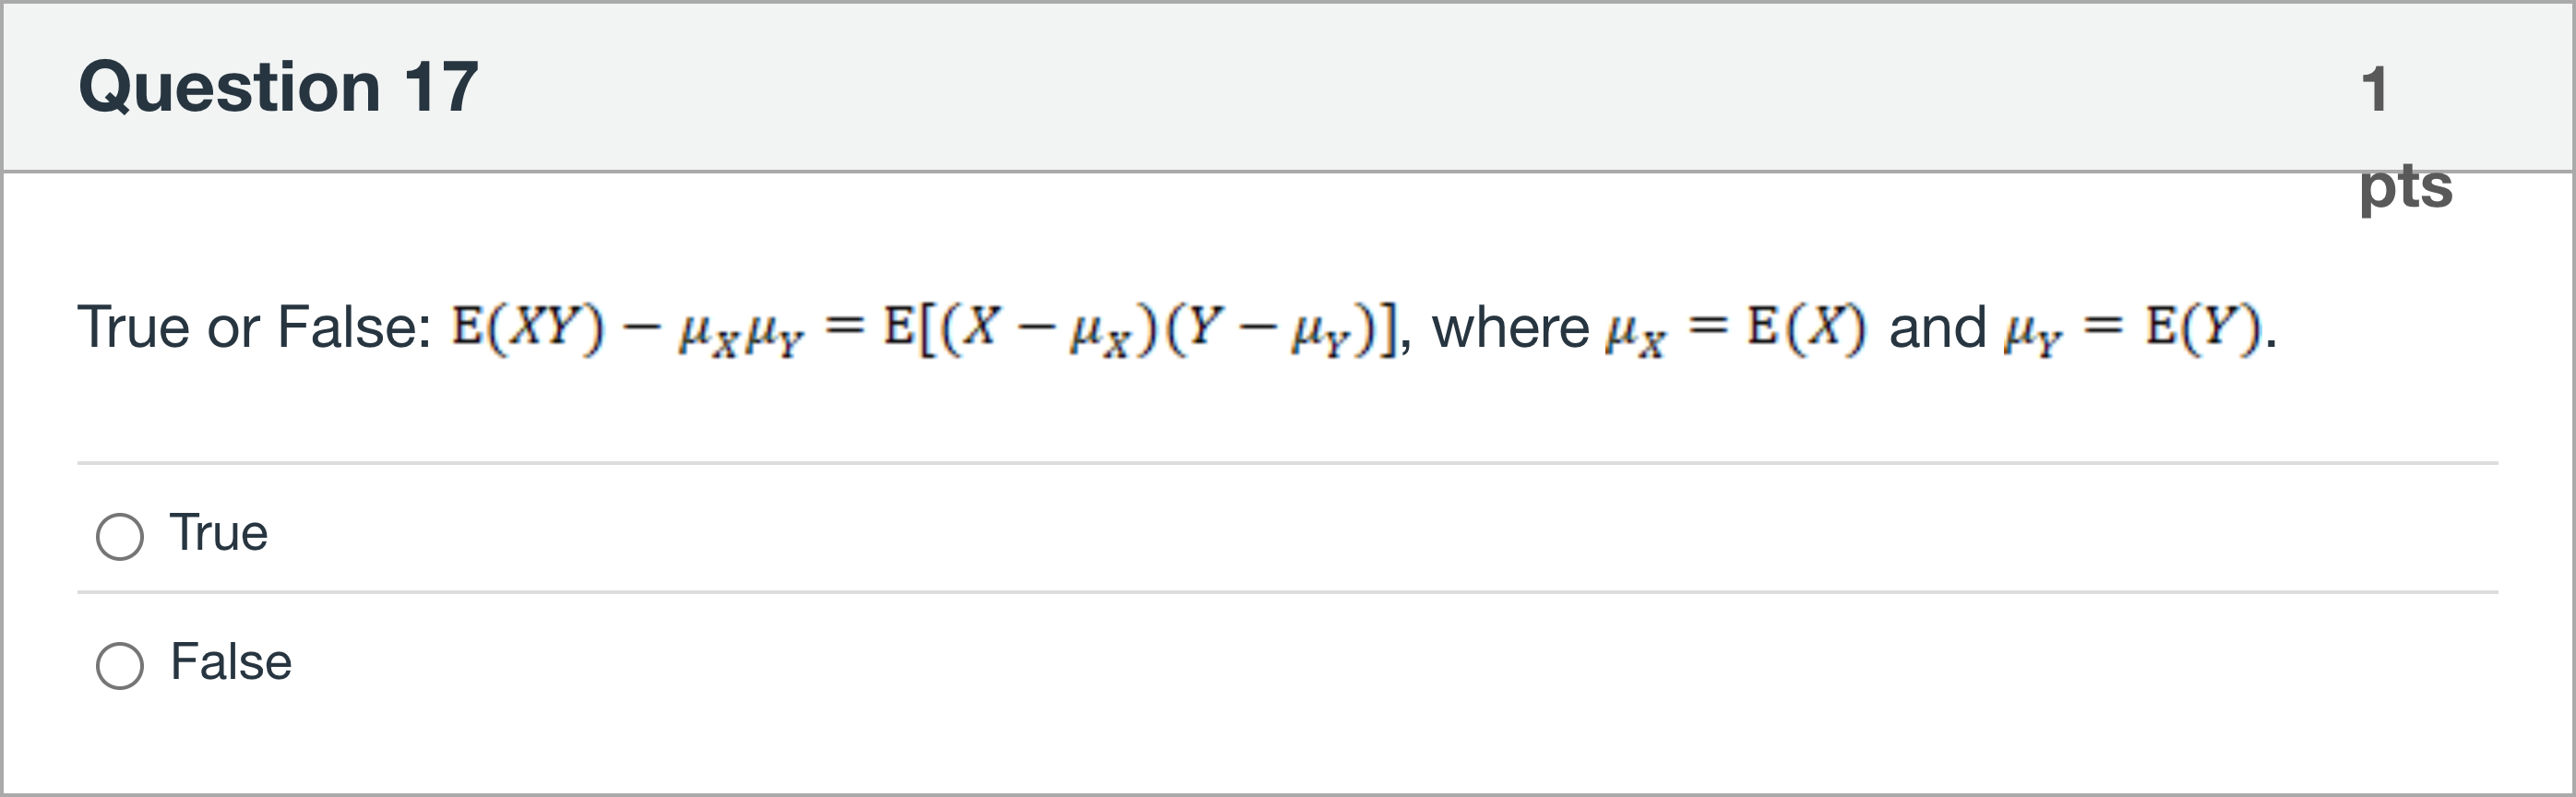The image size is (2576, 797).
Task: Select the True radio button
Action: pyautogui.click(x=120, y=537)
